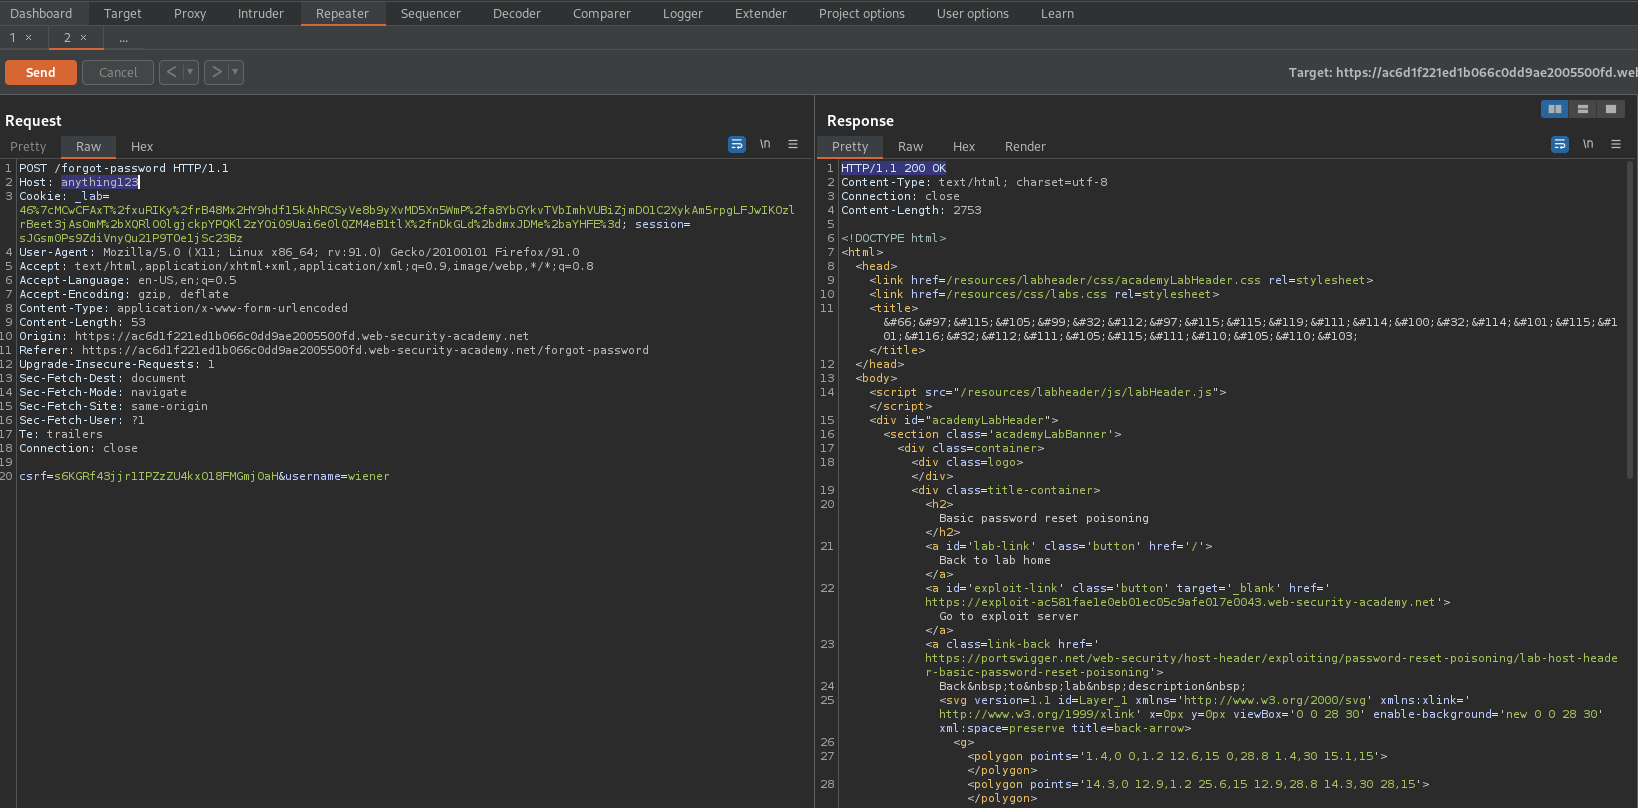Select Pretty view in Response pane
Viewport: 1638px width, 808px height.
tap(850, 146)
